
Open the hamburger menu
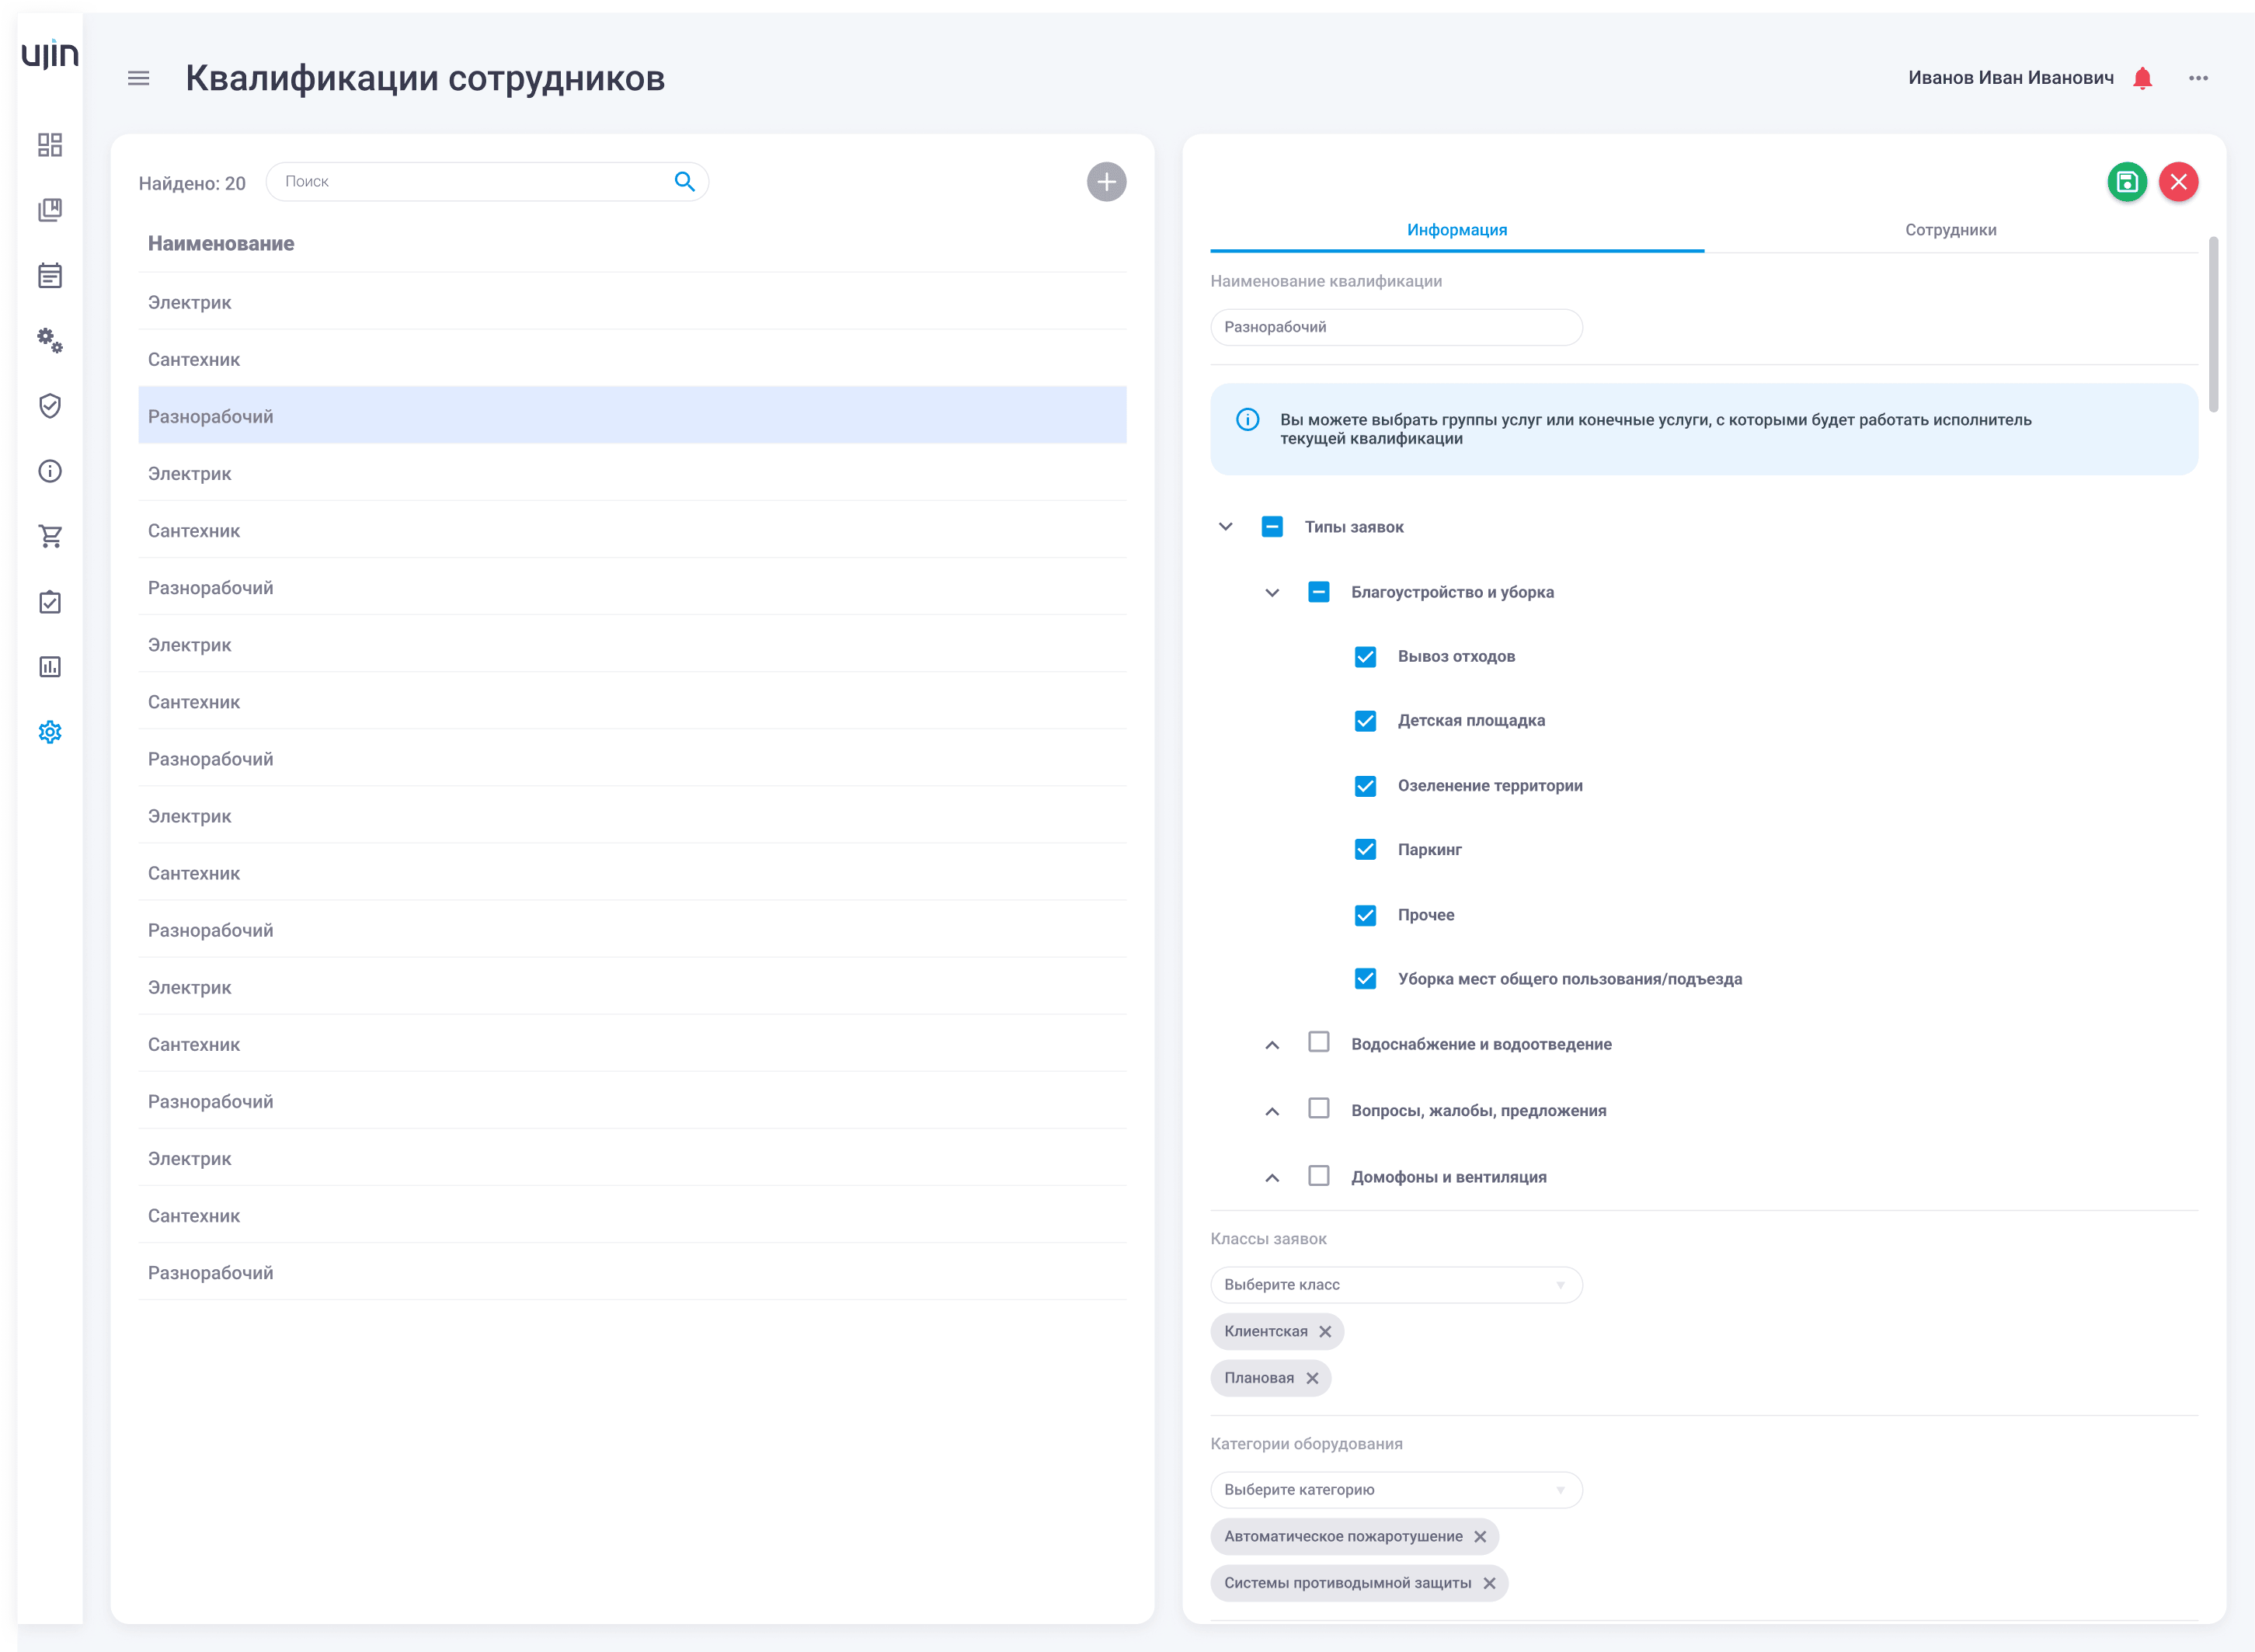138,78
